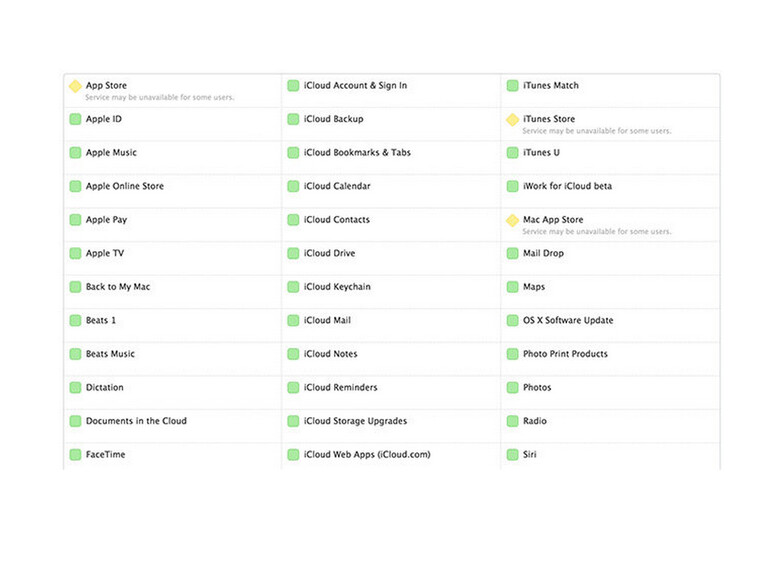770x578 pixels.
Task: Click the green status icon beside Apple Online Store
Action: click(75, 186)
